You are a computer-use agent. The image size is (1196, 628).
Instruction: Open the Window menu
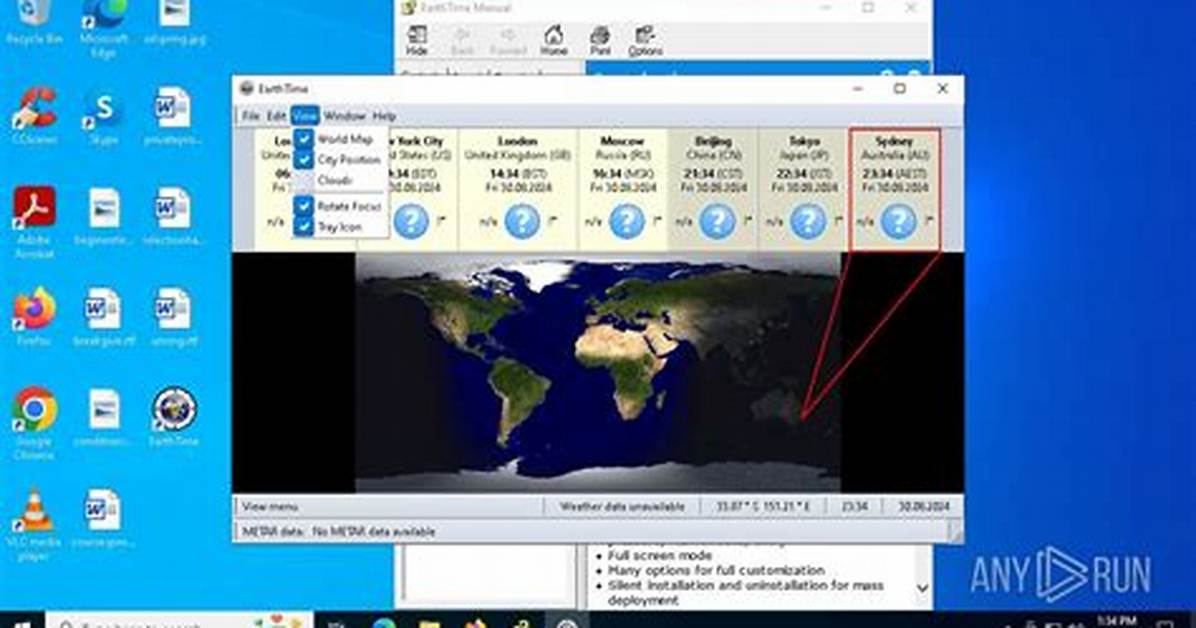(x=345, y=116)
